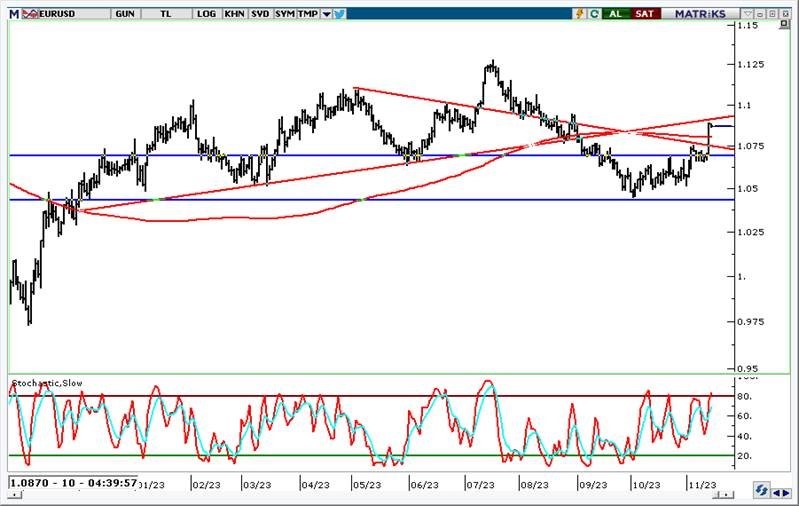Open the Twitter bird icon
Screen dimensions: 799x506
click(339, 14)
